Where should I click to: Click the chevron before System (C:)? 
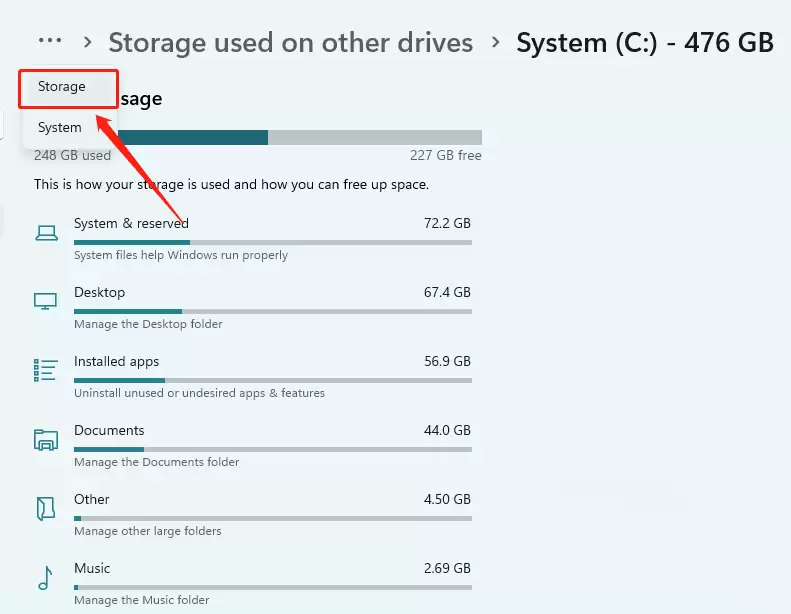click(x=495, y=42)
